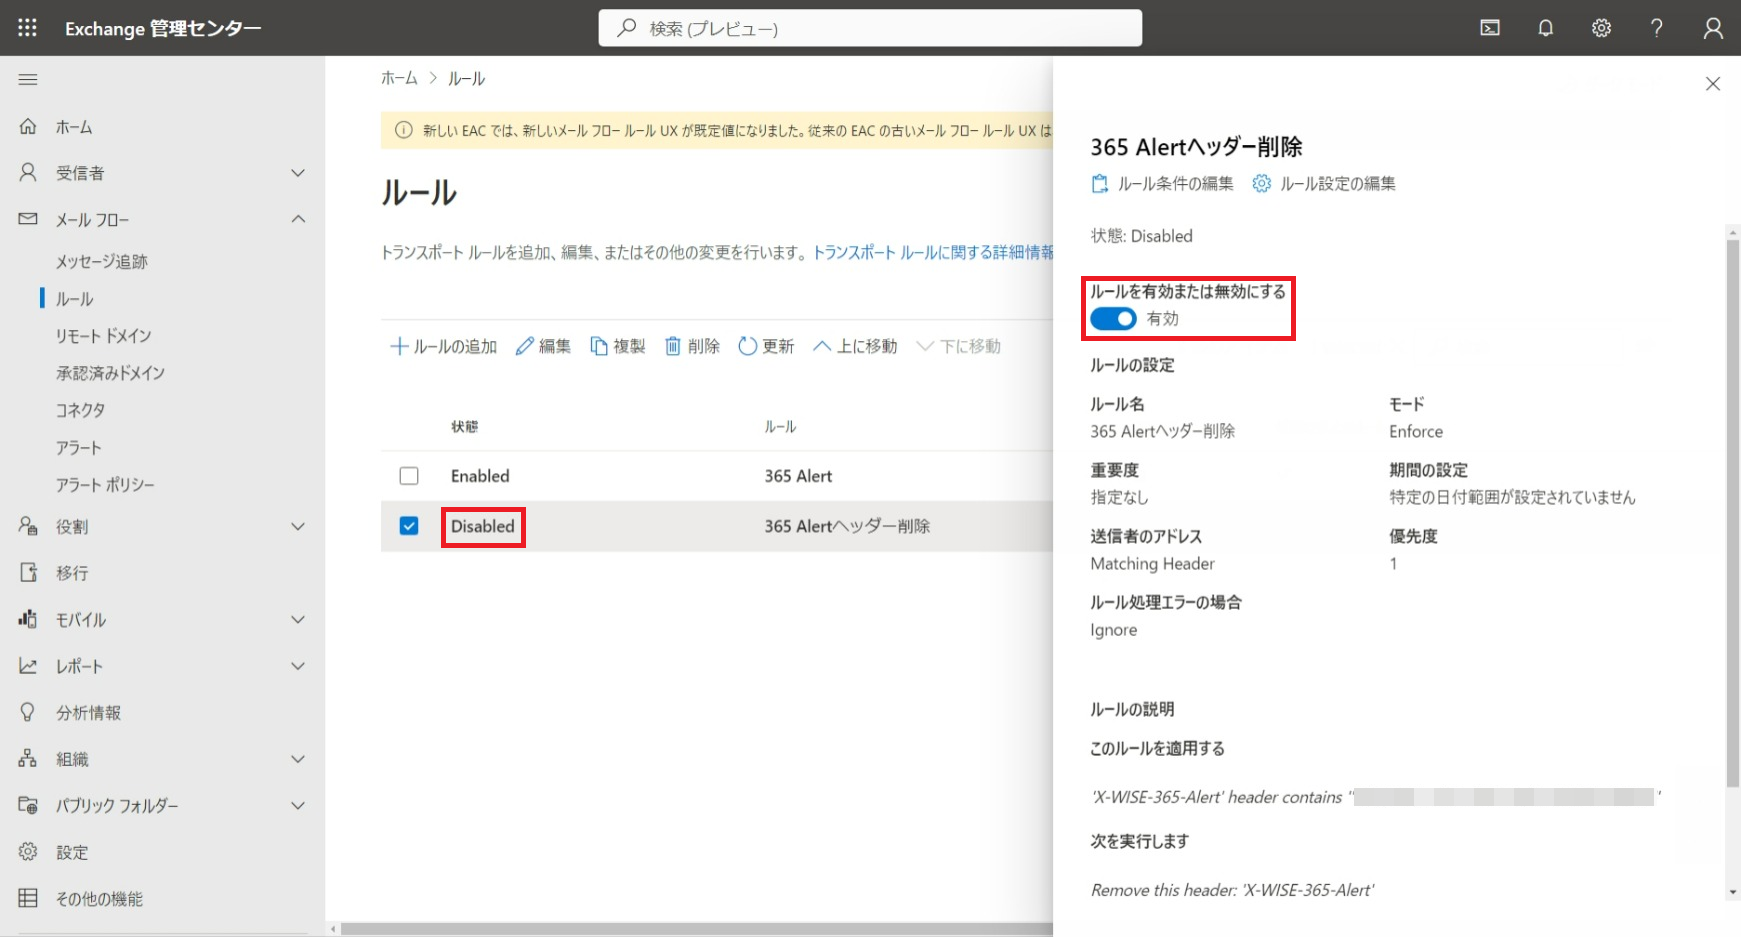Open メッセージ追跡 in the sidebar

[102, 261]
